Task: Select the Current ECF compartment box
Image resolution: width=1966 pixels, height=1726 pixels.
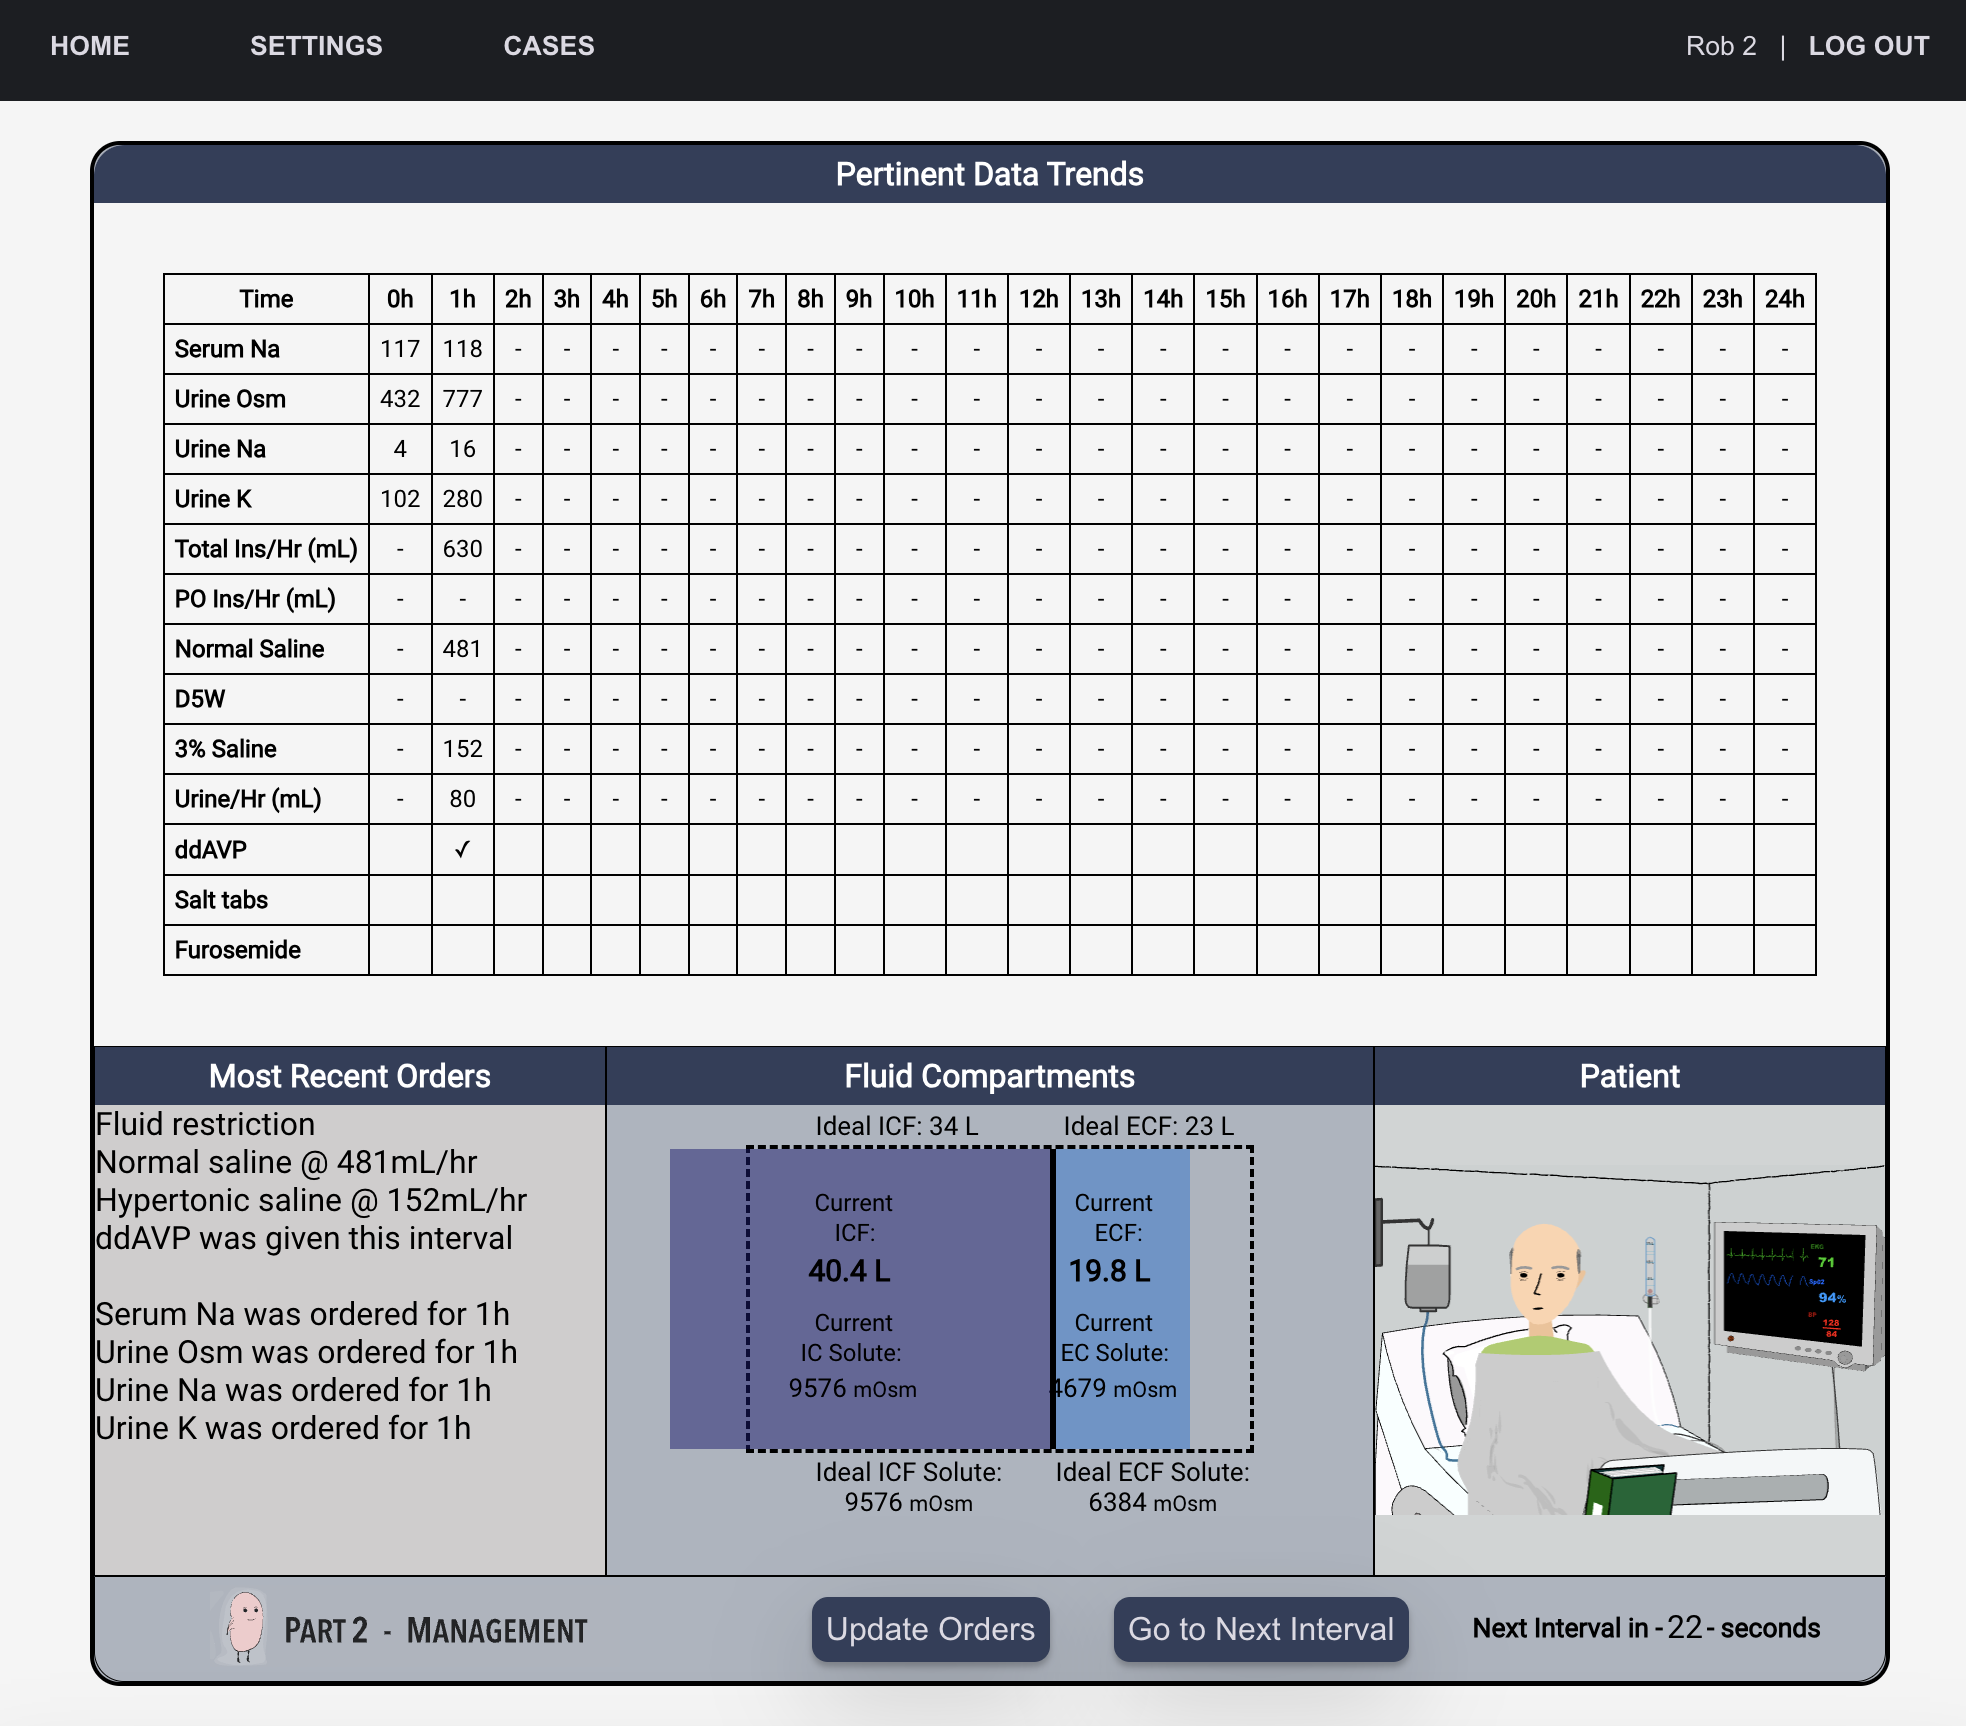Action: (1113, 1295)
